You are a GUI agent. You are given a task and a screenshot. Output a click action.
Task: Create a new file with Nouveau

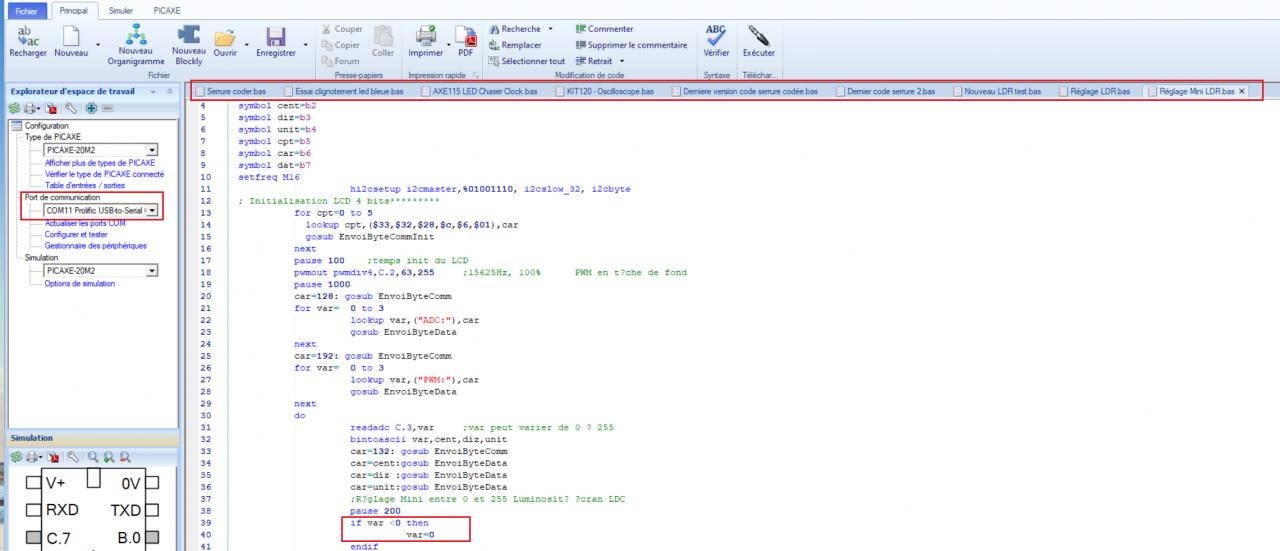pyautogui.click(x=71, y=41)
